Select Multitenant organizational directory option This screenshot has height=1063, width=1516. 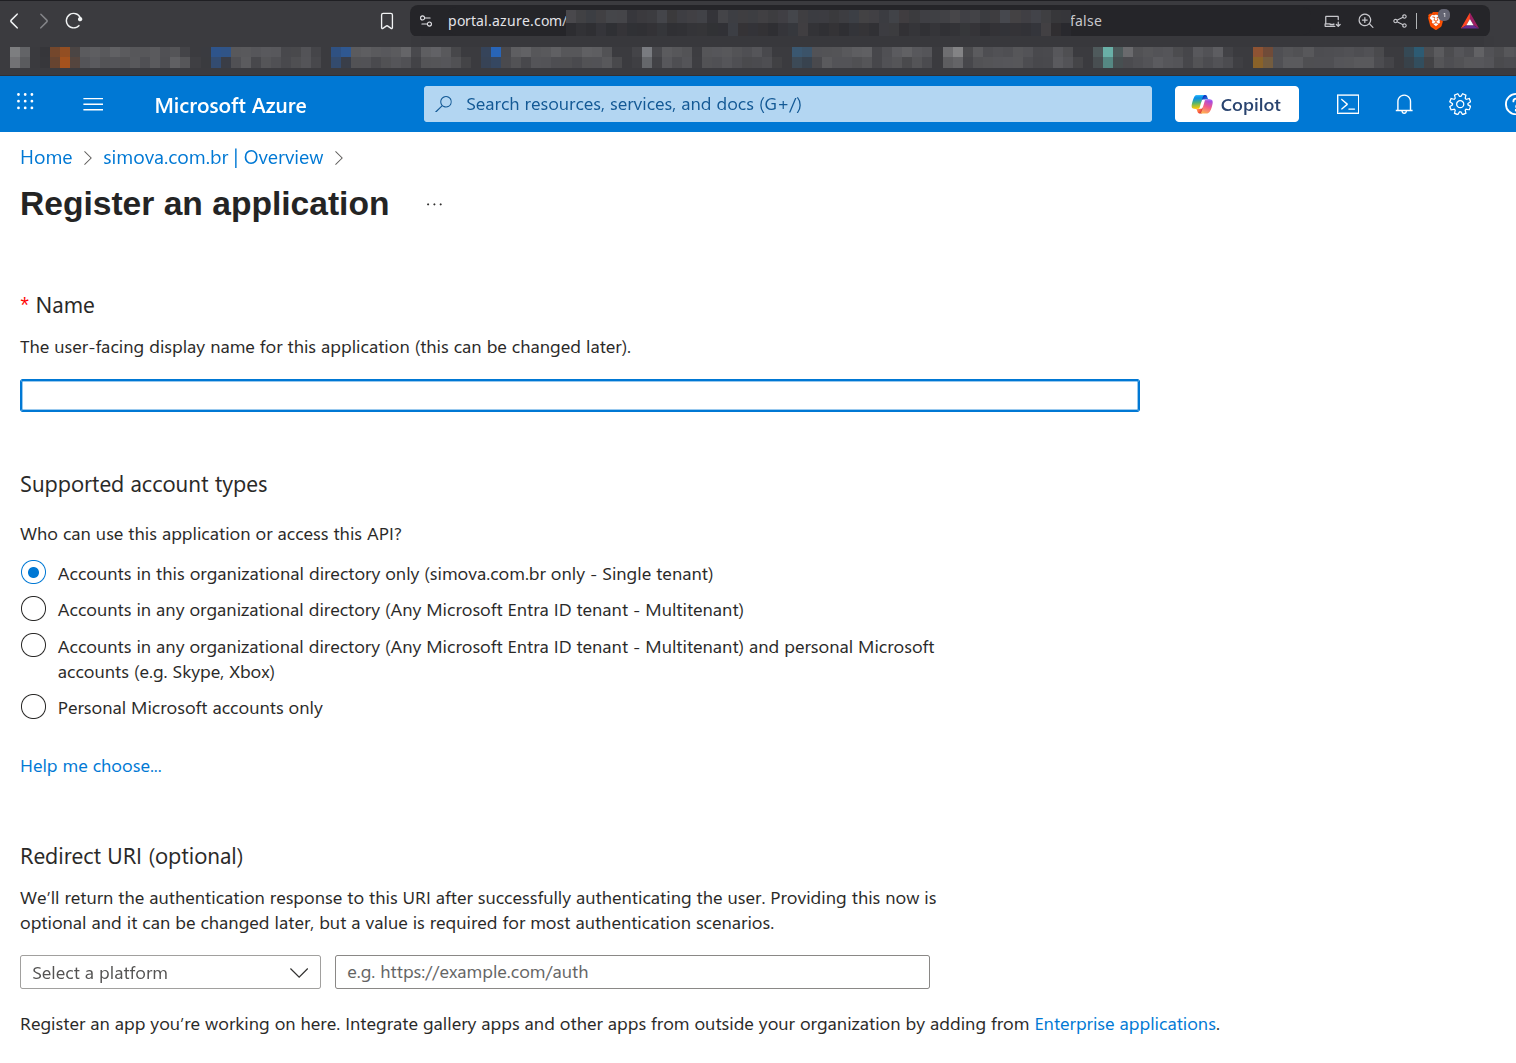[34, 609]
